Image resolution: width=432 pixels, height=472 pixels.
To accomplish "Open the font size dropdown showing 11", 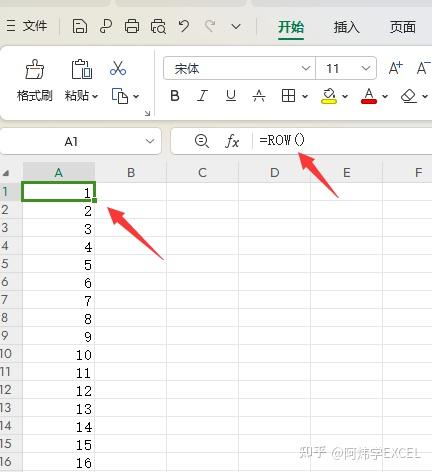I will [346, 68].
